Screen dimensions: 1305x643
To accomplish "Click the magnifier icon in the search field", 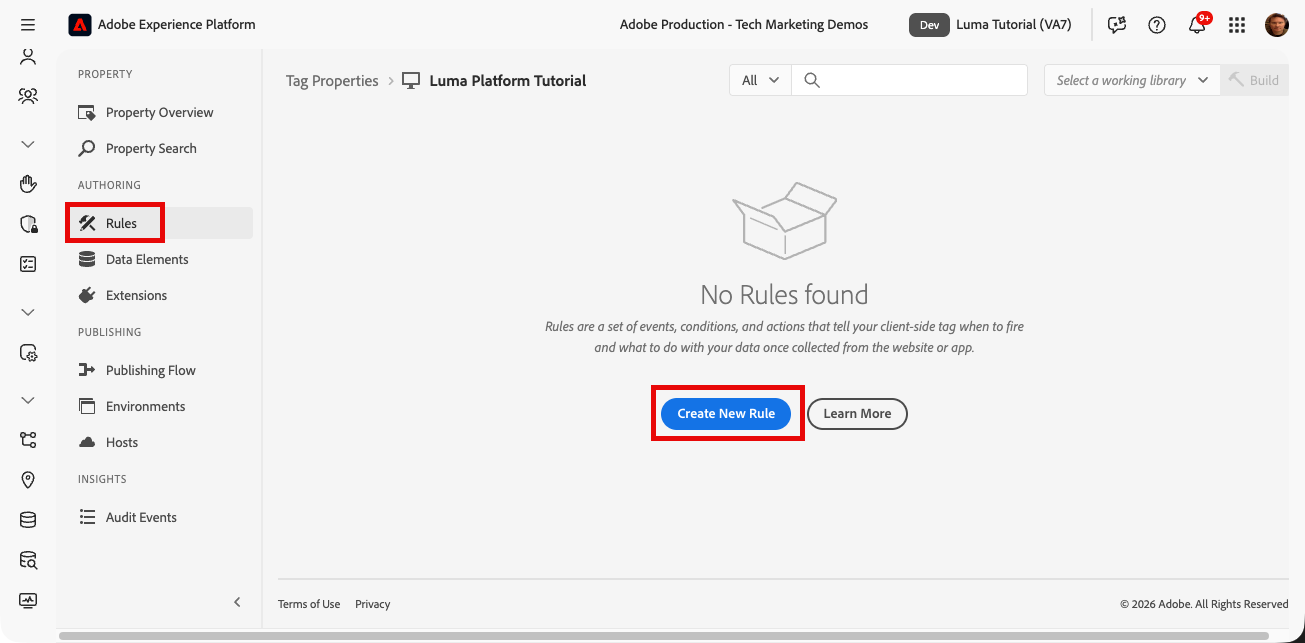I will click(812, 80).
